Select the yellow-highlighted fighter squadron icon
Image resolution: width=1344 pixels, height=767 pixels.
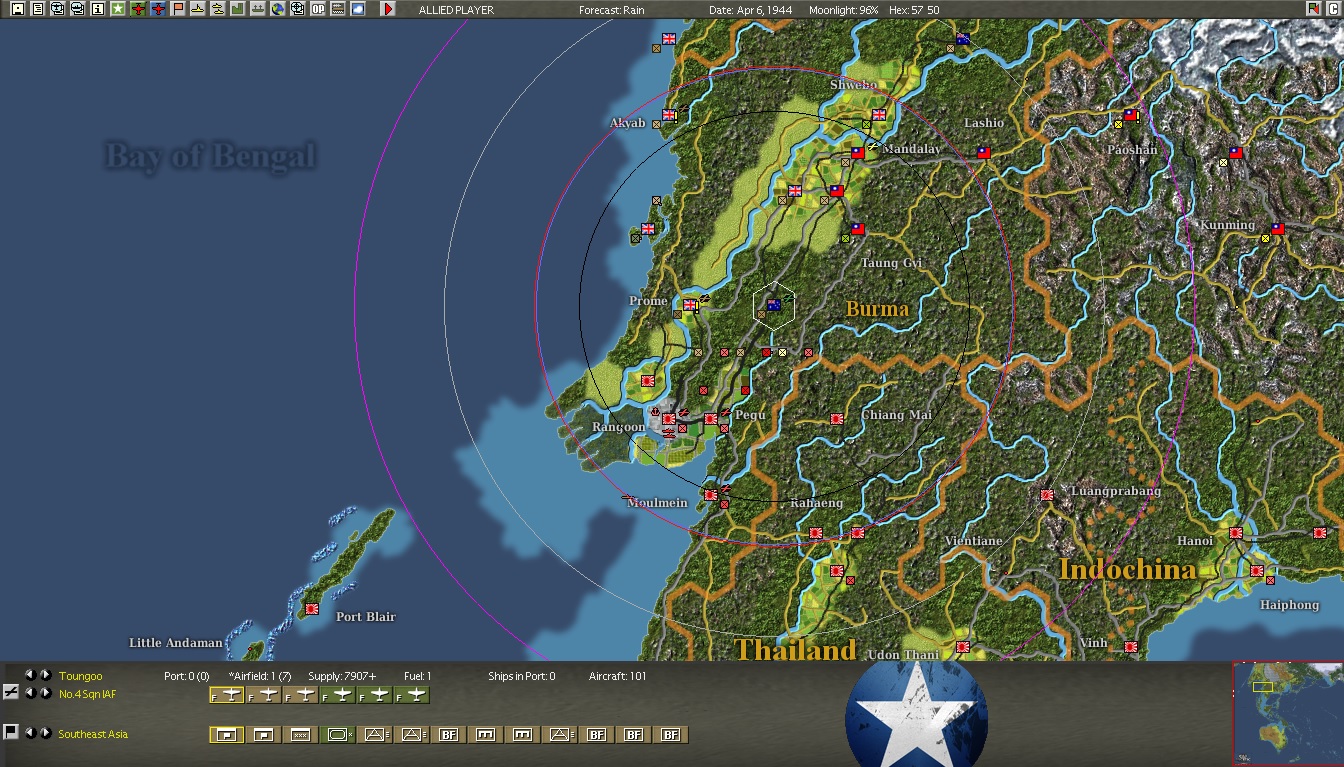(227, 694)
